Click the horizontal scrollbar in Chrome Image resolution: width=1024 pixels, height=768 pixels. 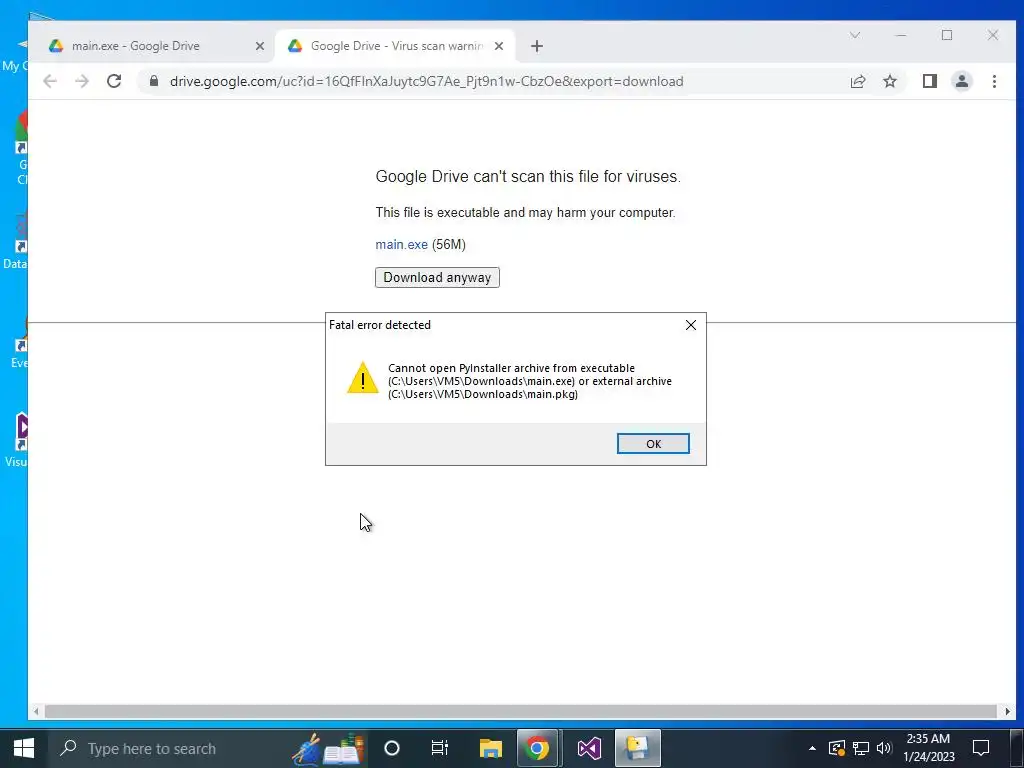coord(520,711)
